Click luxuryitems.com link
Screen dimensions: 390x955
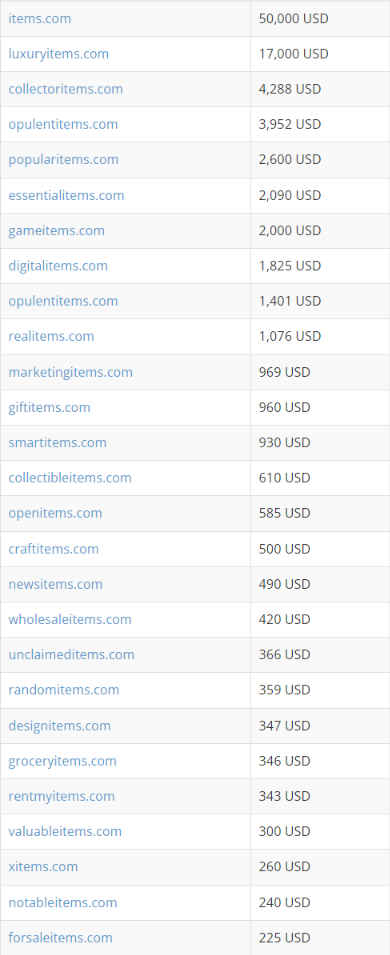[x=58, y=54]
